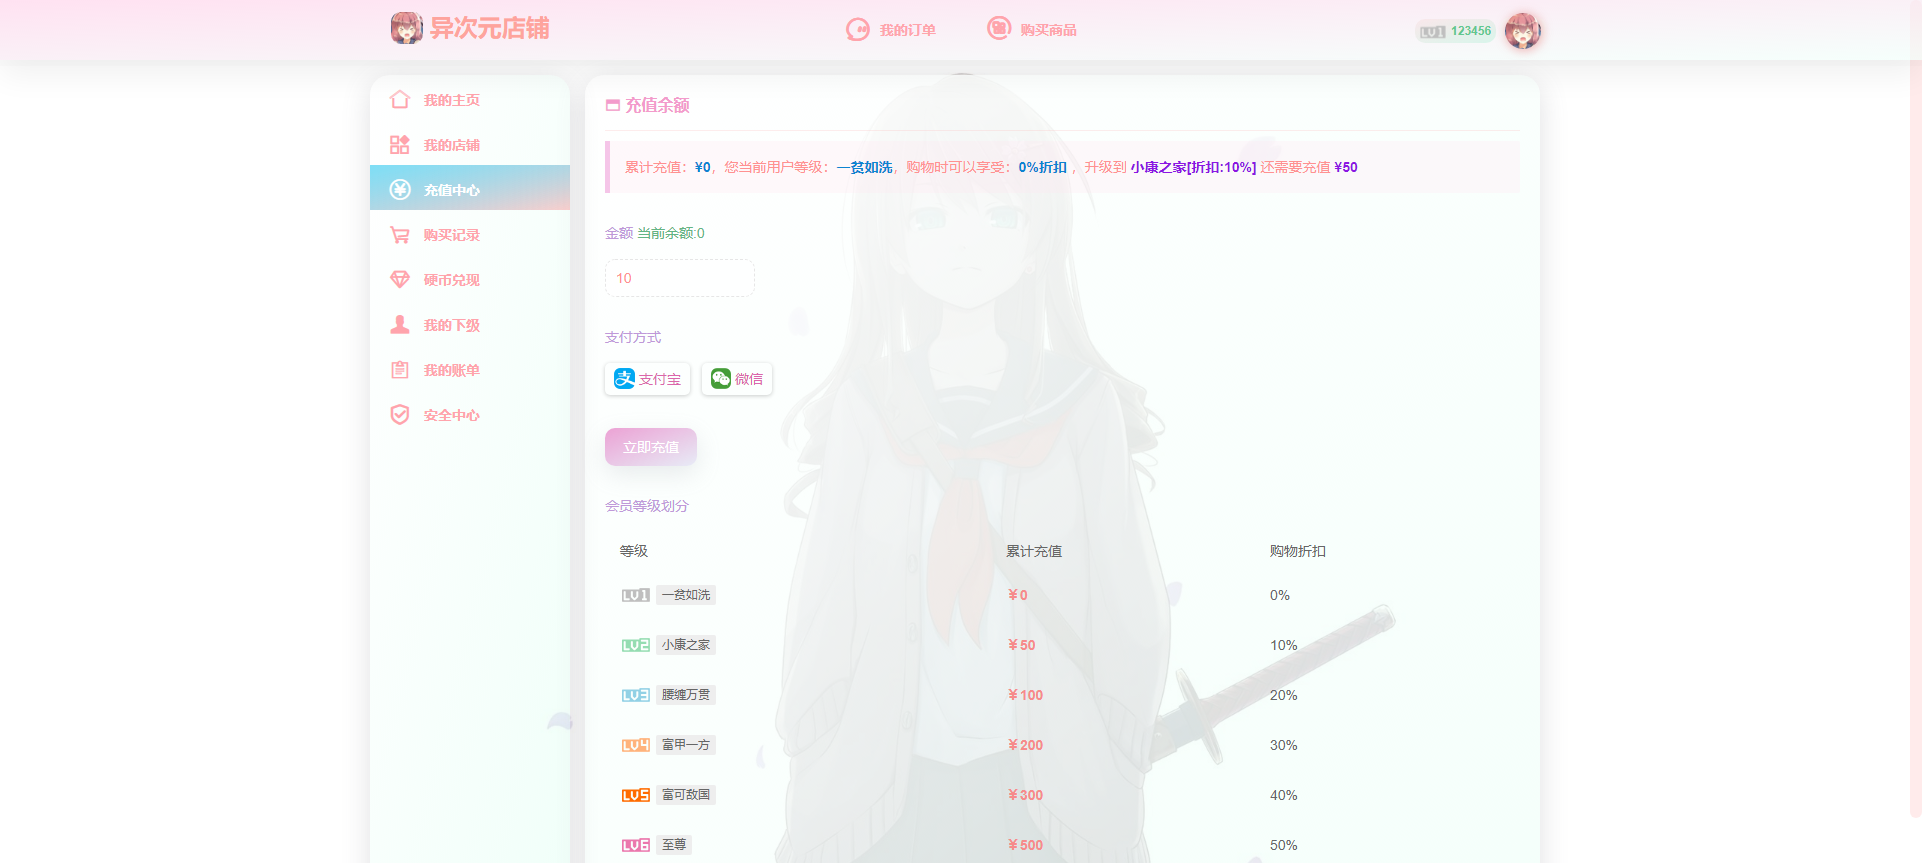The height and width of the screenshot is (863, 1922).
Task: Click the 40% discount cell
Action: (1284, 795)
